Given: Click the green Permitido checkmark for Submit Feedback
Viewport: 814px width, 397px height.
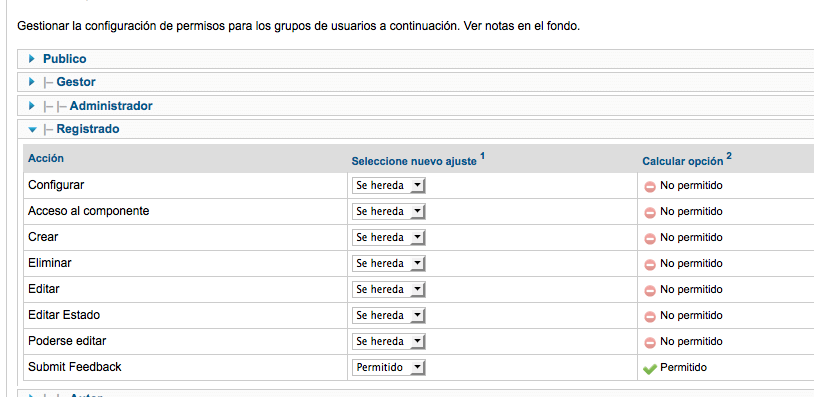Looking at the screenshot, I should (x=649, y=368).
